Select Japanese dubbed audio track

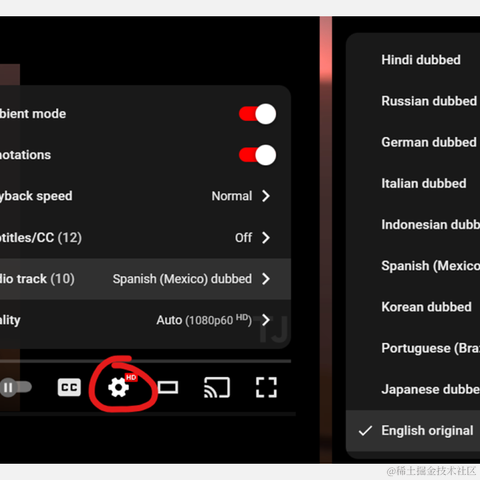pyautogui.click(x=413, y=389)
